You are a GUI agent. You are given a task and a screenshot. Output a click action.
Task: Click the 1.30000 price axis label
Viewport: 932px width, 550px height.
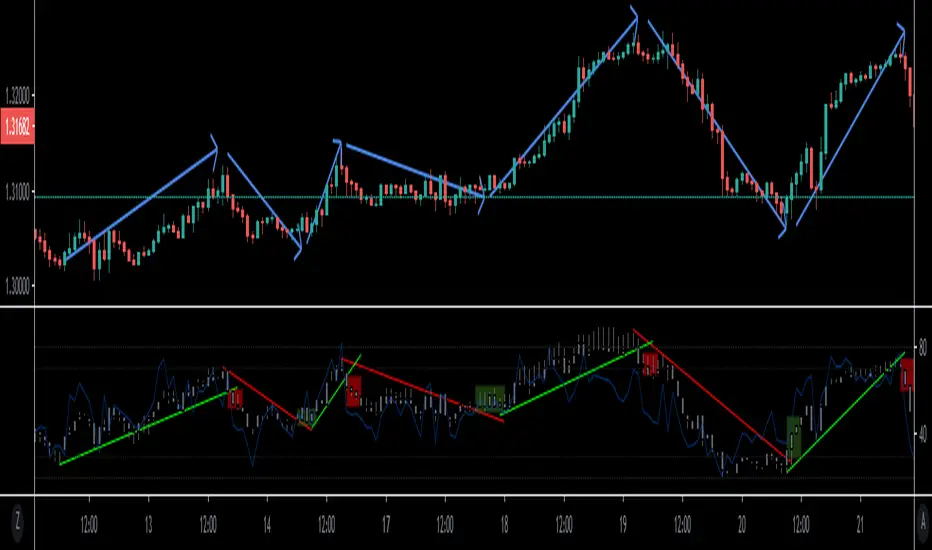[17, 286]
